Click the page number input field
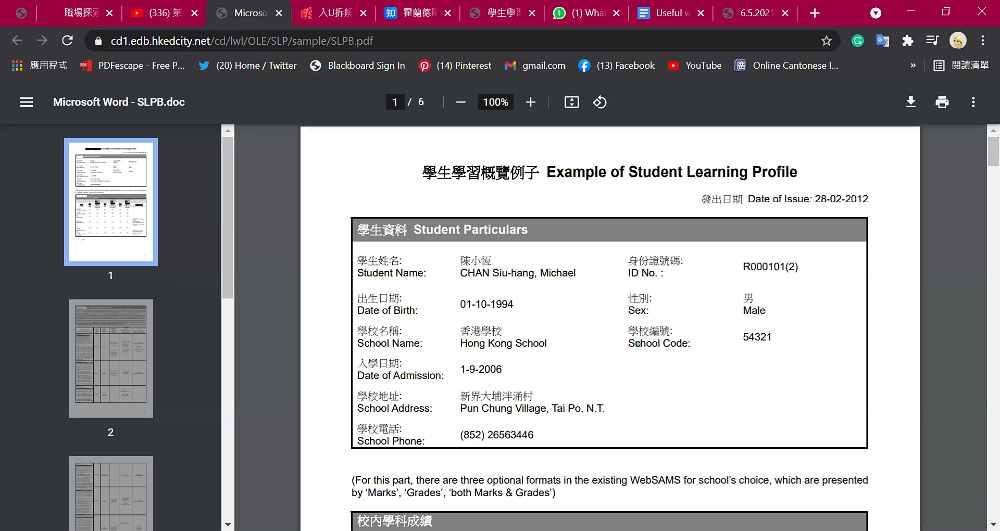This screenshot has height=531, width=1000. (x=395, y=102)
